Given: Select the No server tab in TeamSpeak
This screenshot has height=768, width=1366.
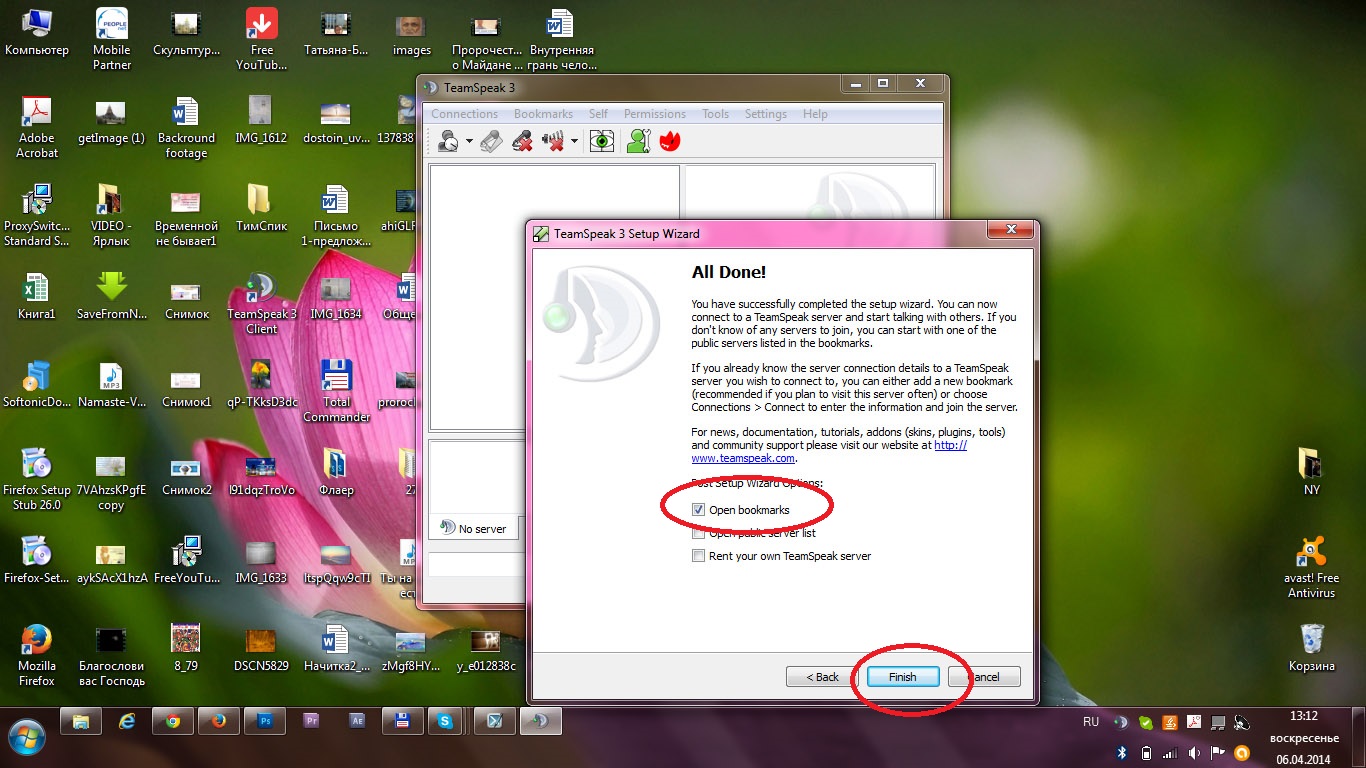Looking at the screenshot, I should click(x=474, y=528).
